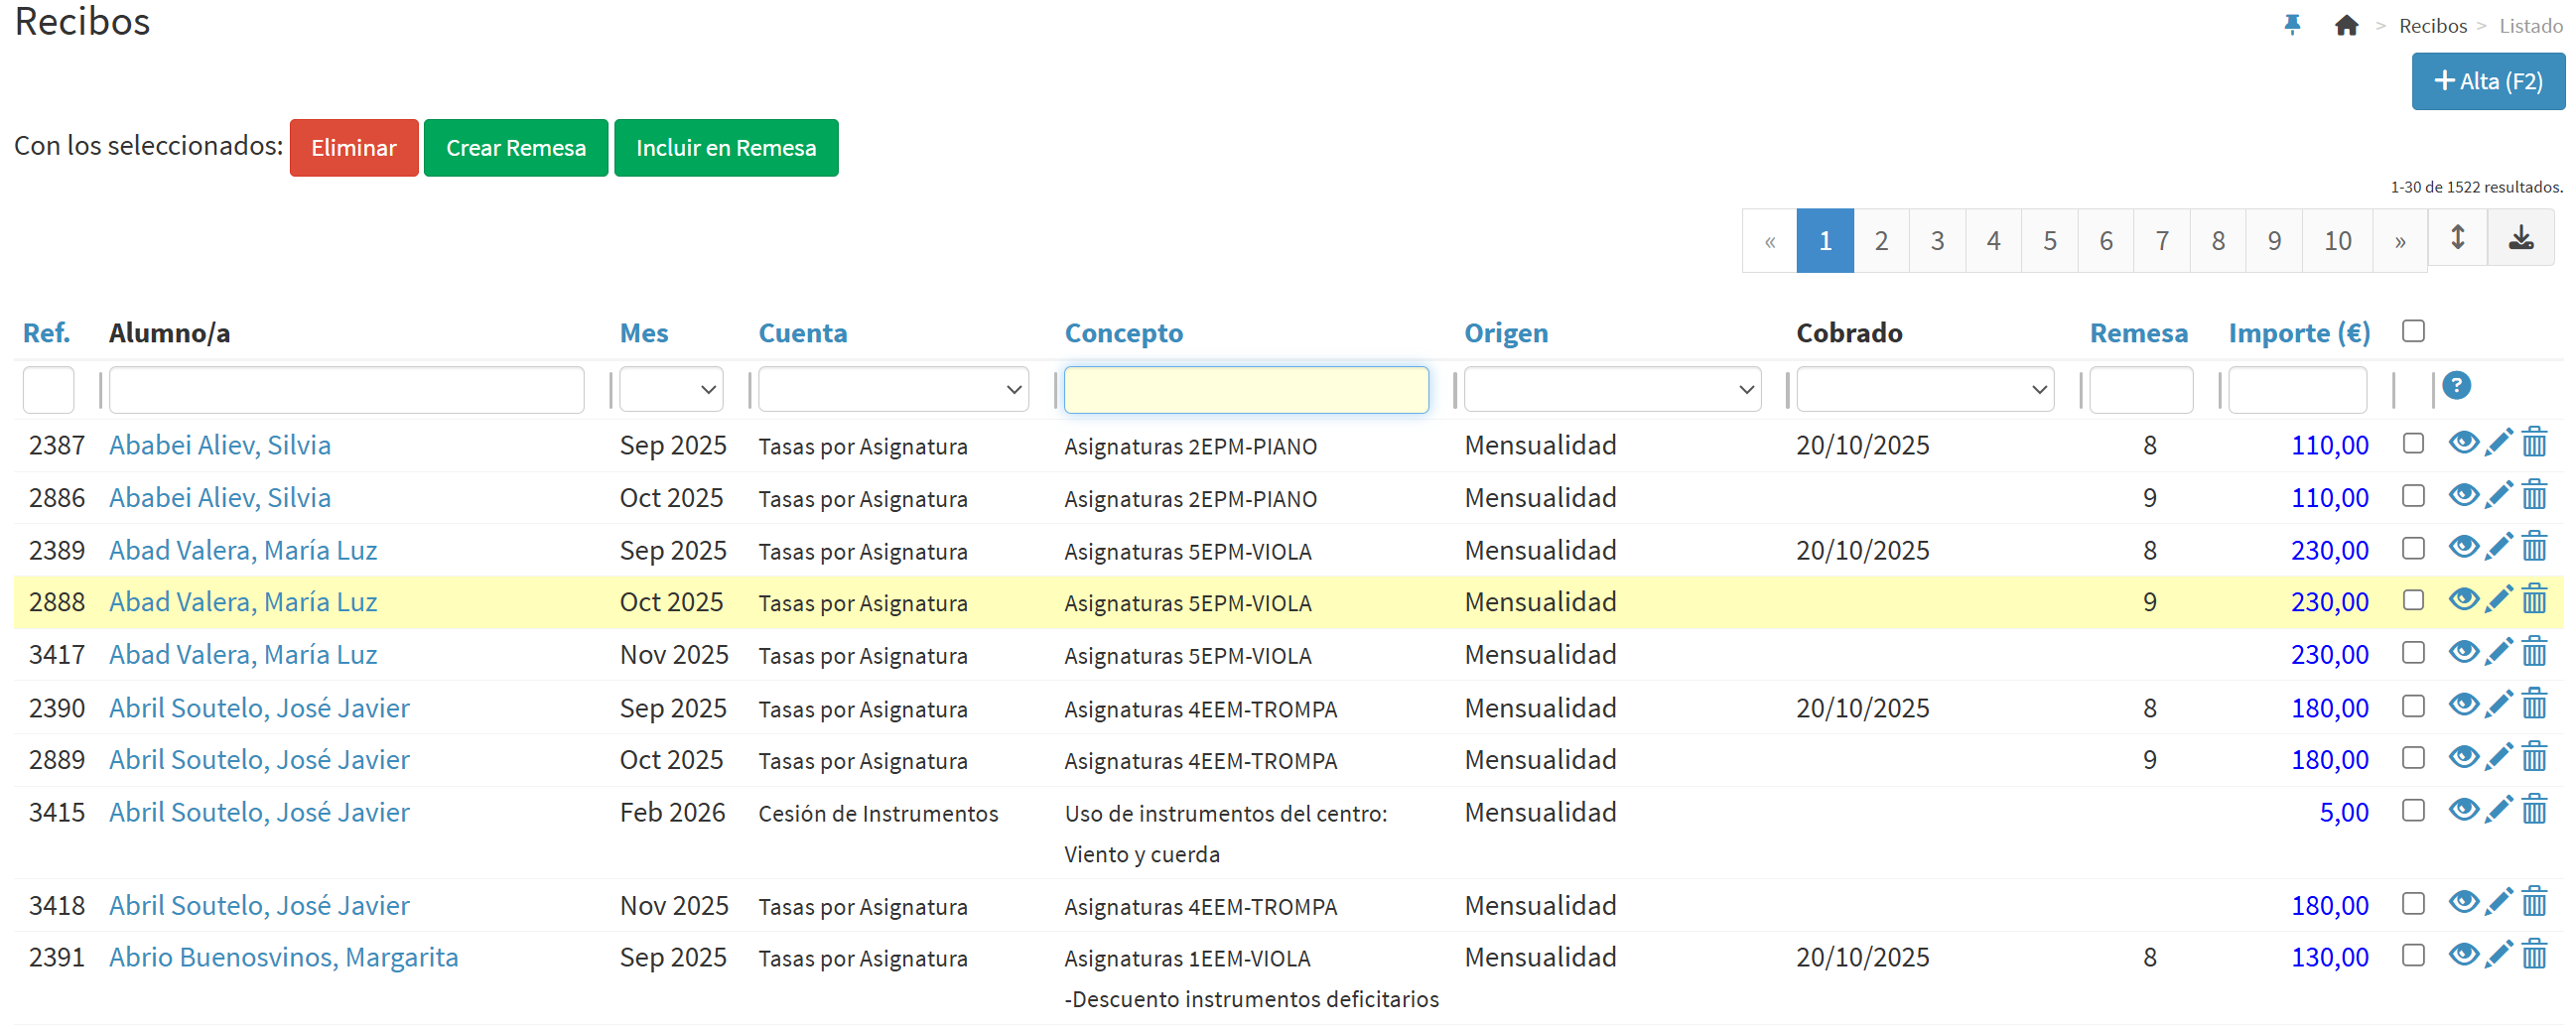Image resolution: width=2576 pixels, height=1029 pixels.
Task: Open Abrio Buenosvinos, Margarita student link
Action: point(283,957)
